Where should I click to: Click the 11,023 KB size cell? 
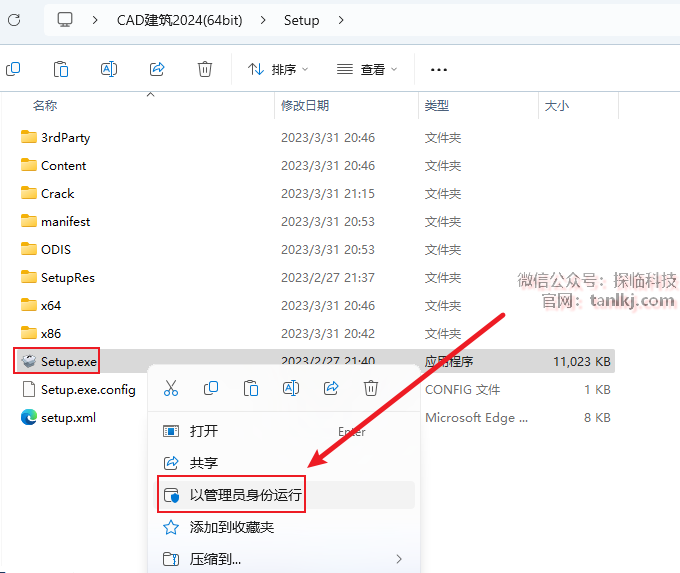point(582,361)
